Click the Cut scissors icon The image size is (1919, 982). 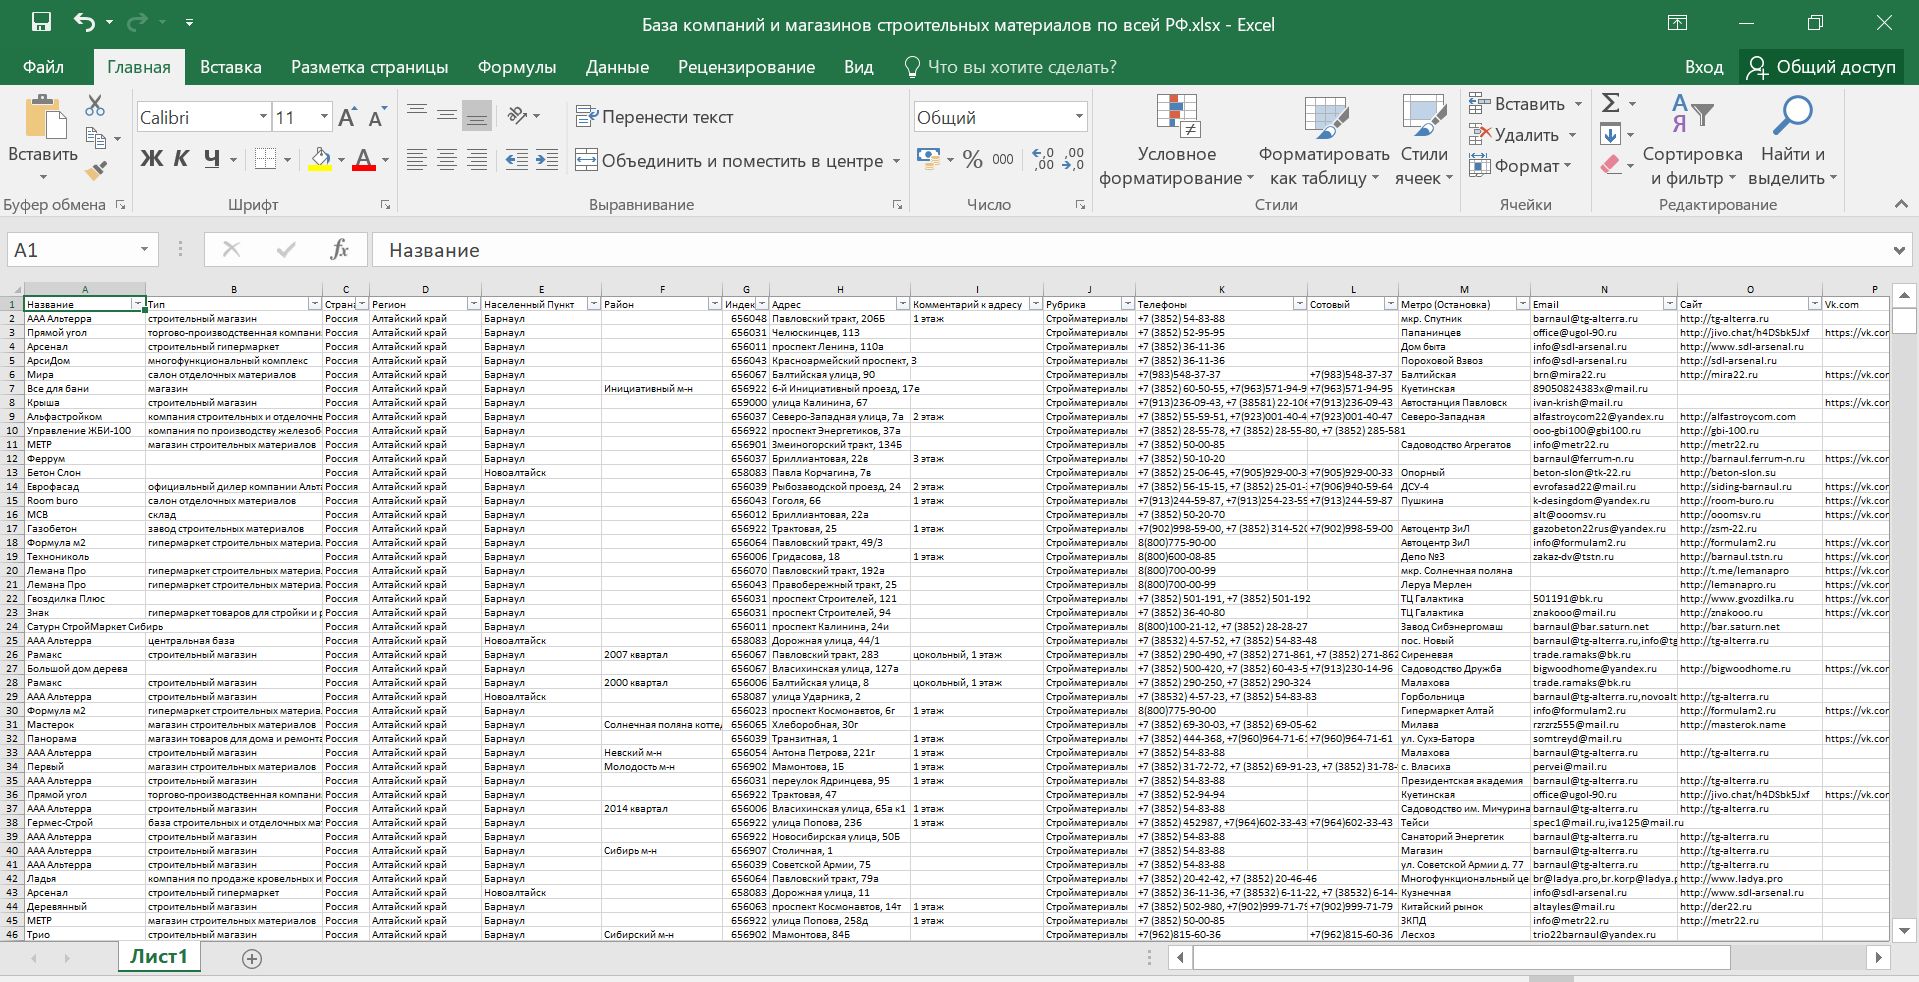(x=95, y=105)
